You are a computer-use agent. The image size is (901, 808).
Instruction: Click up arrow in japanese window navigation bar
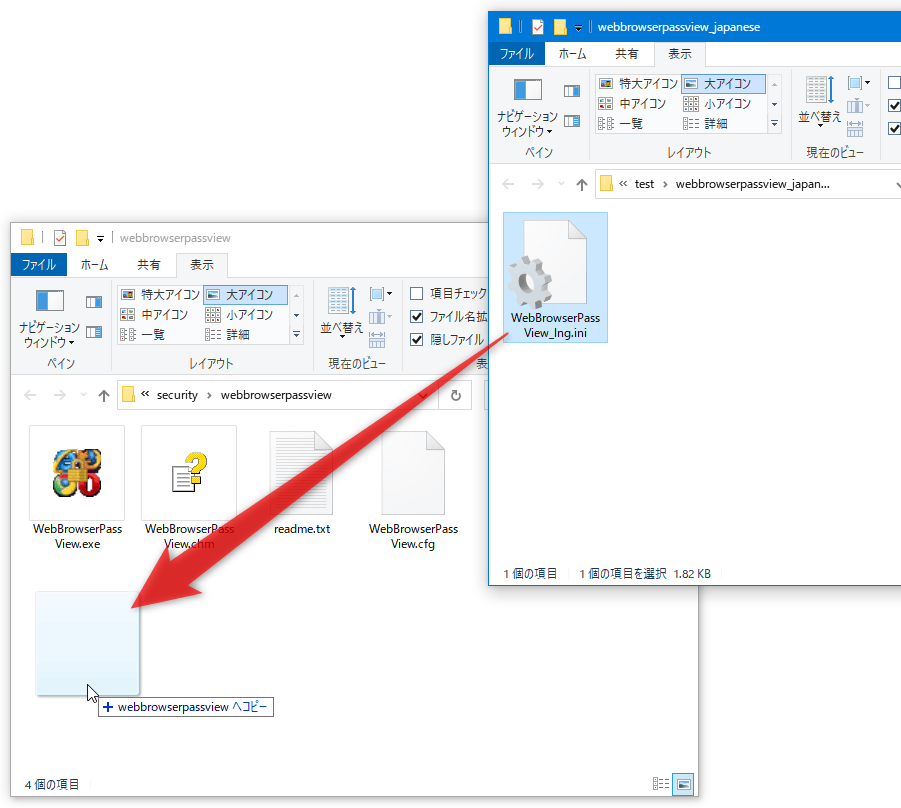582,184
